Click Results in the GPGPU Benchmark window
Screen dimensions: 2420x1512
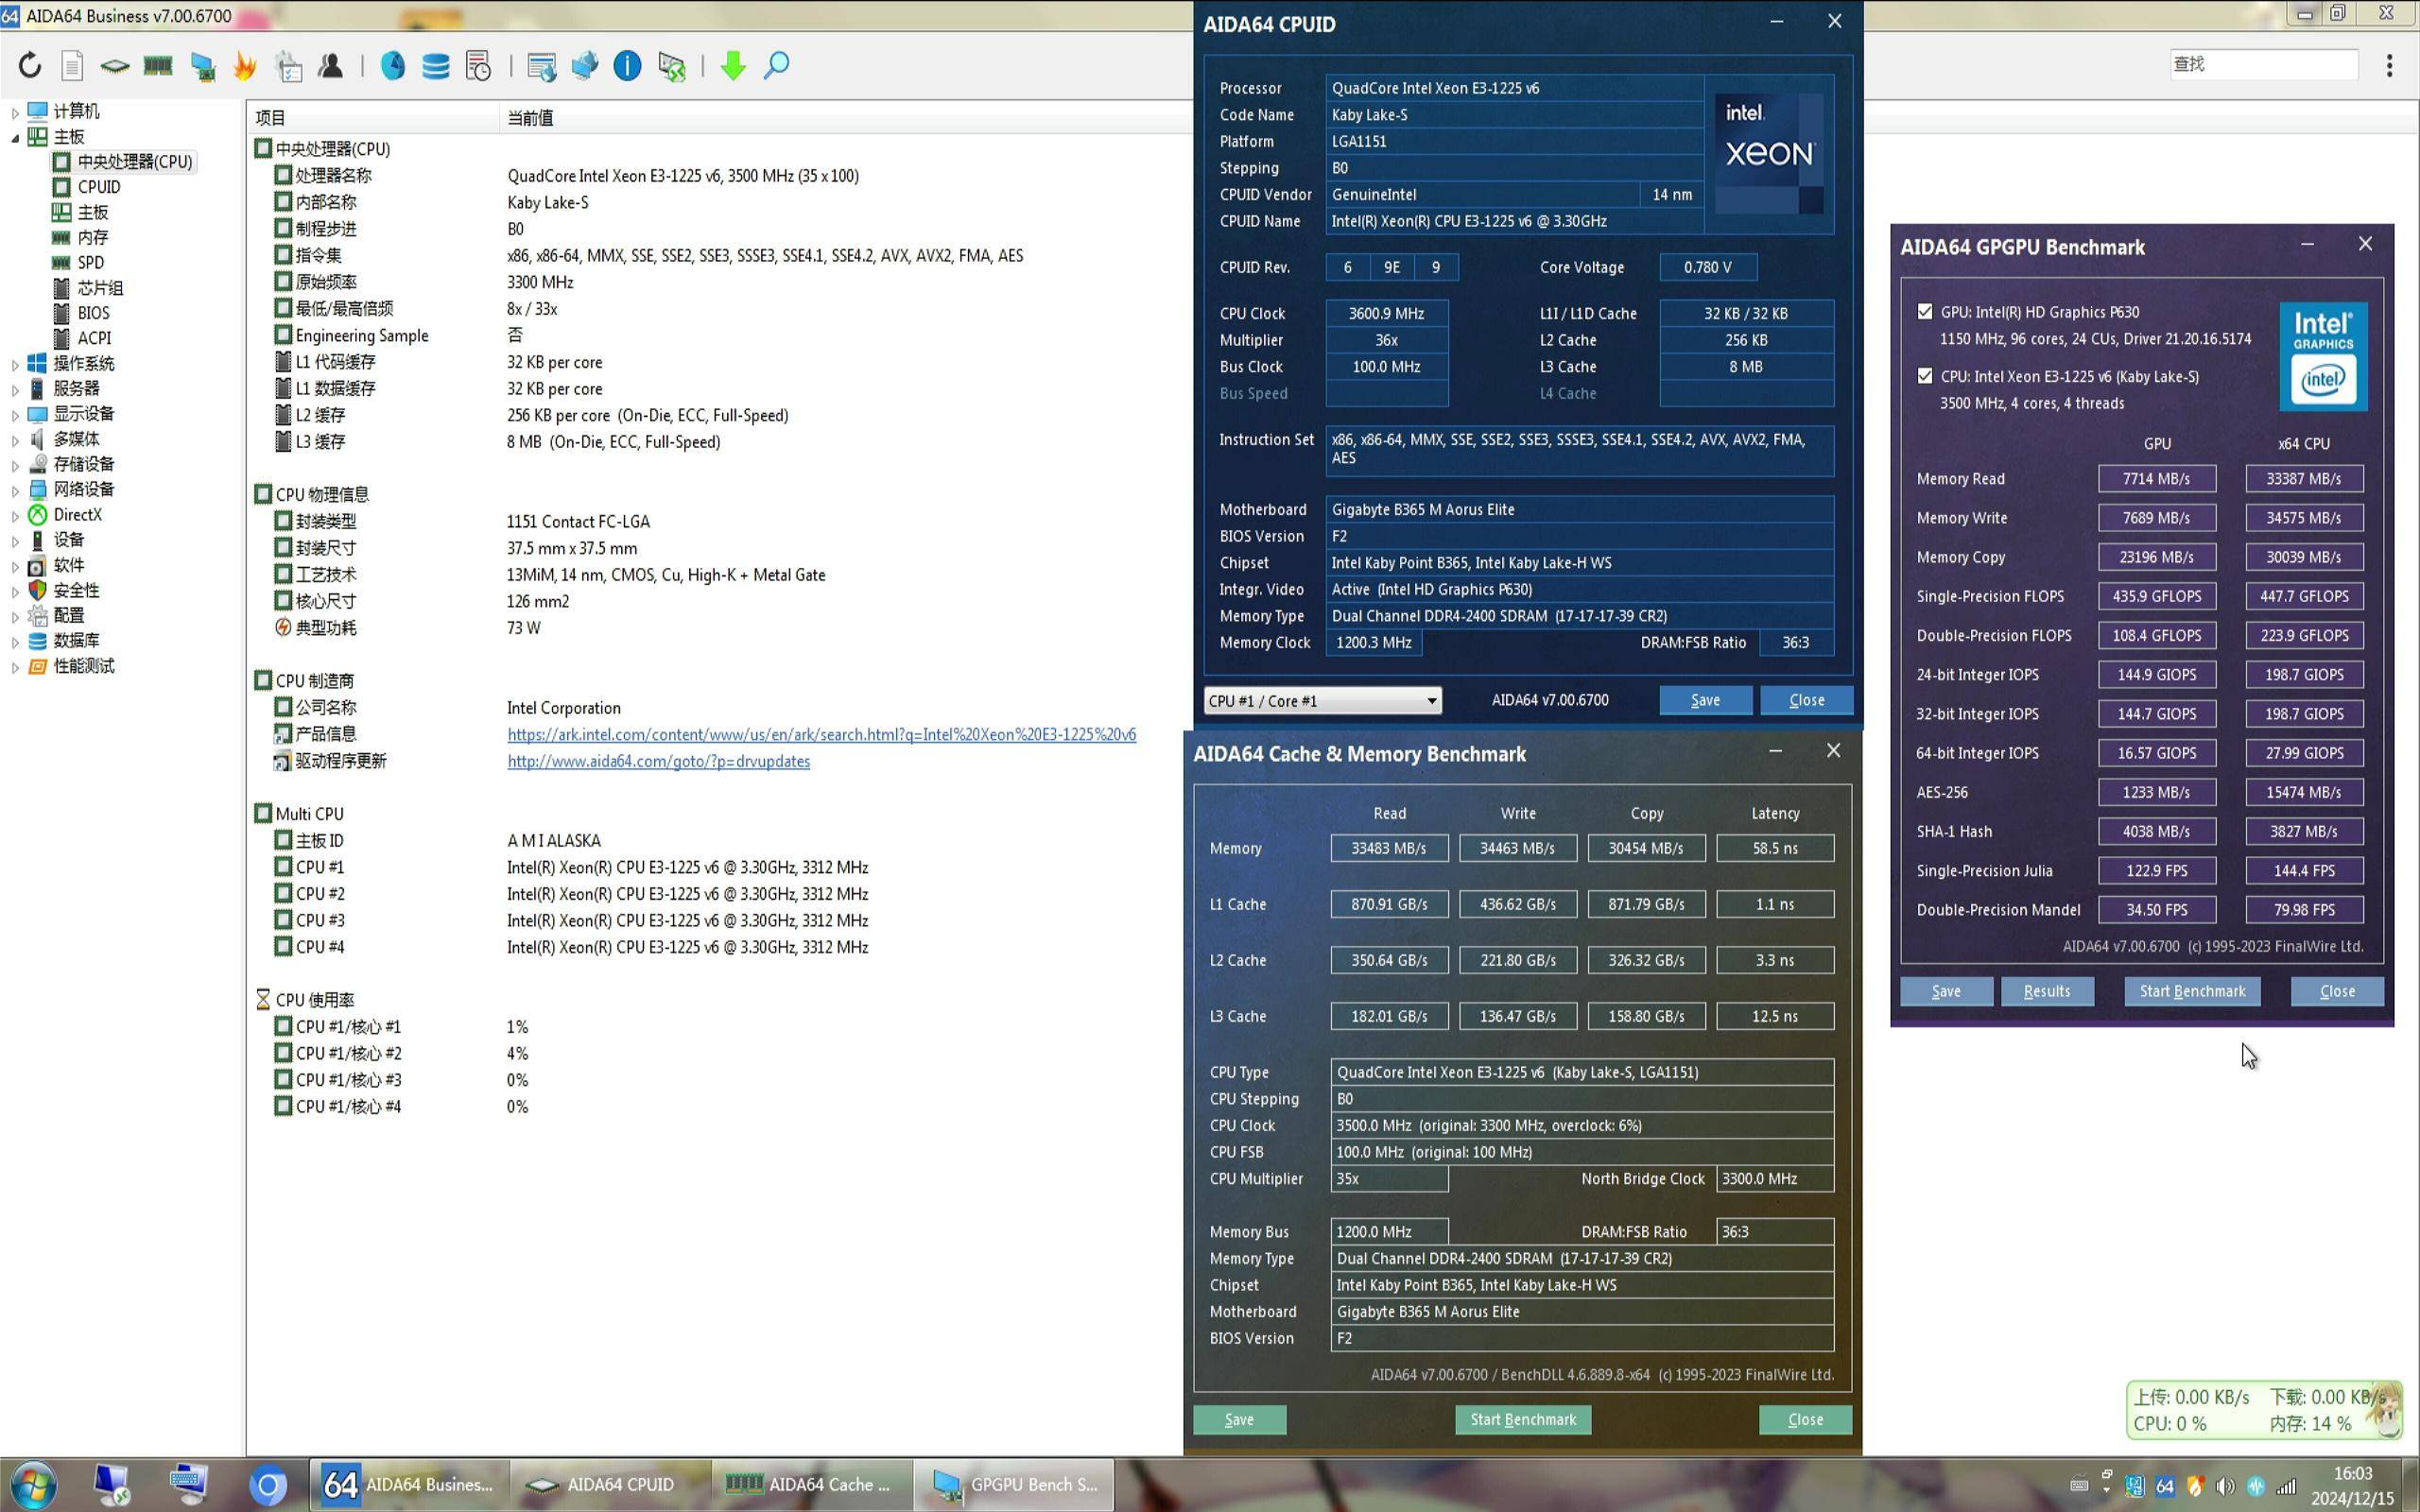pos(2047,991)
